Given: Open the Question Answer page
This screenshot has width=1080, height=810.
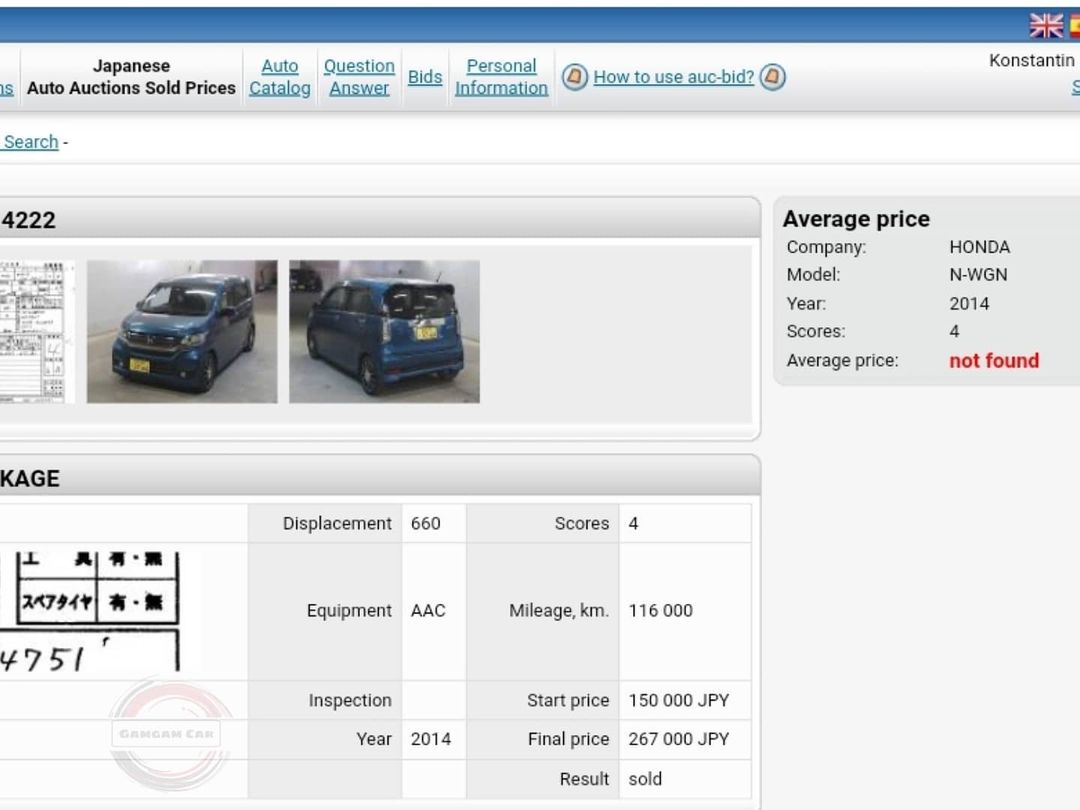Looking at the screenshot, I should point(359,76).
